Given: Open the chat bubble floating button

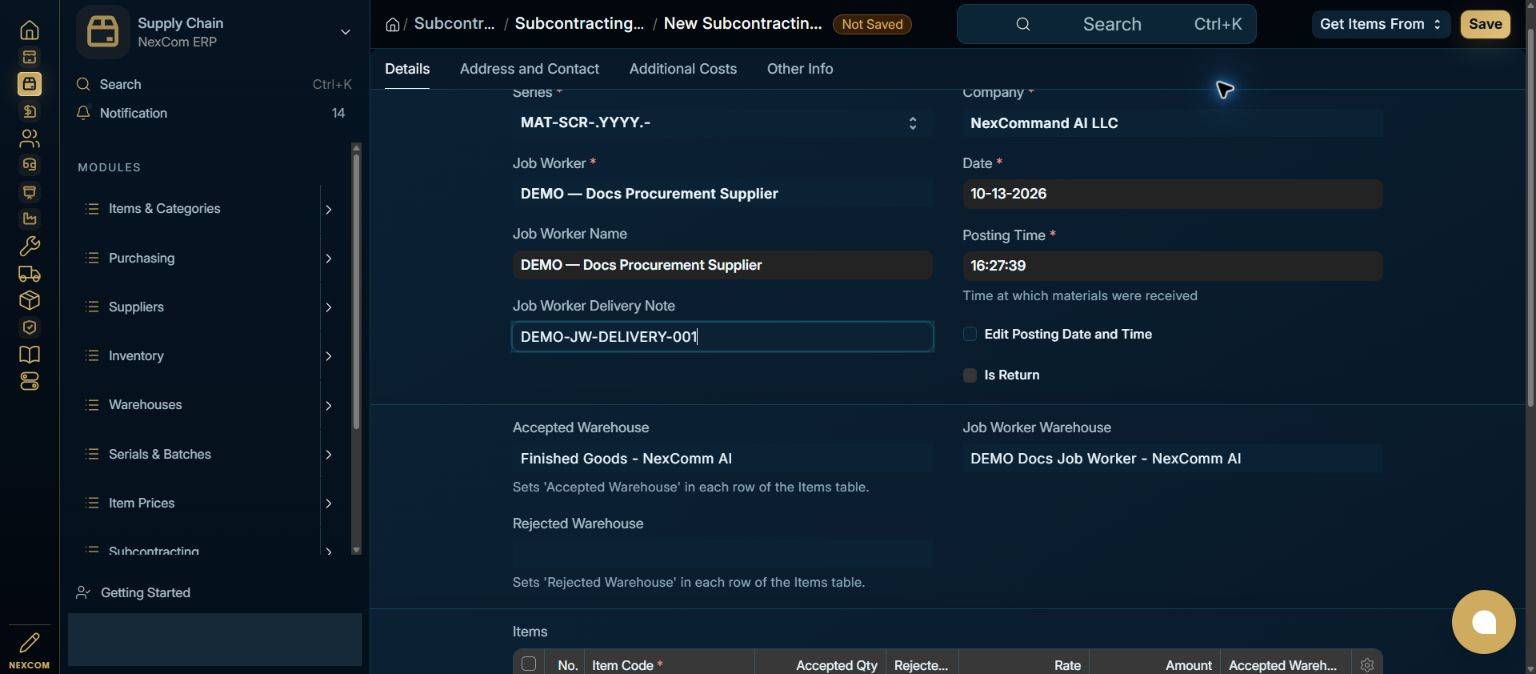Looking at the screenshot, I should coord(1484,622).
